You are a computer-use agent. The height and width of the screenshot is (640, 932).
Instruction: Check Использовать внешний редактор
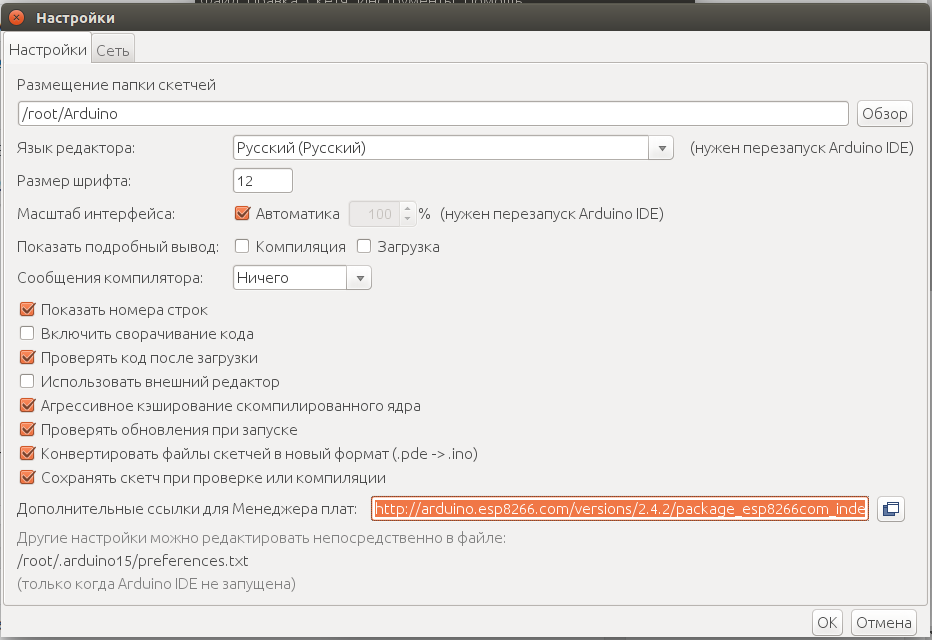pyautogui.click(x=27, y=382)
